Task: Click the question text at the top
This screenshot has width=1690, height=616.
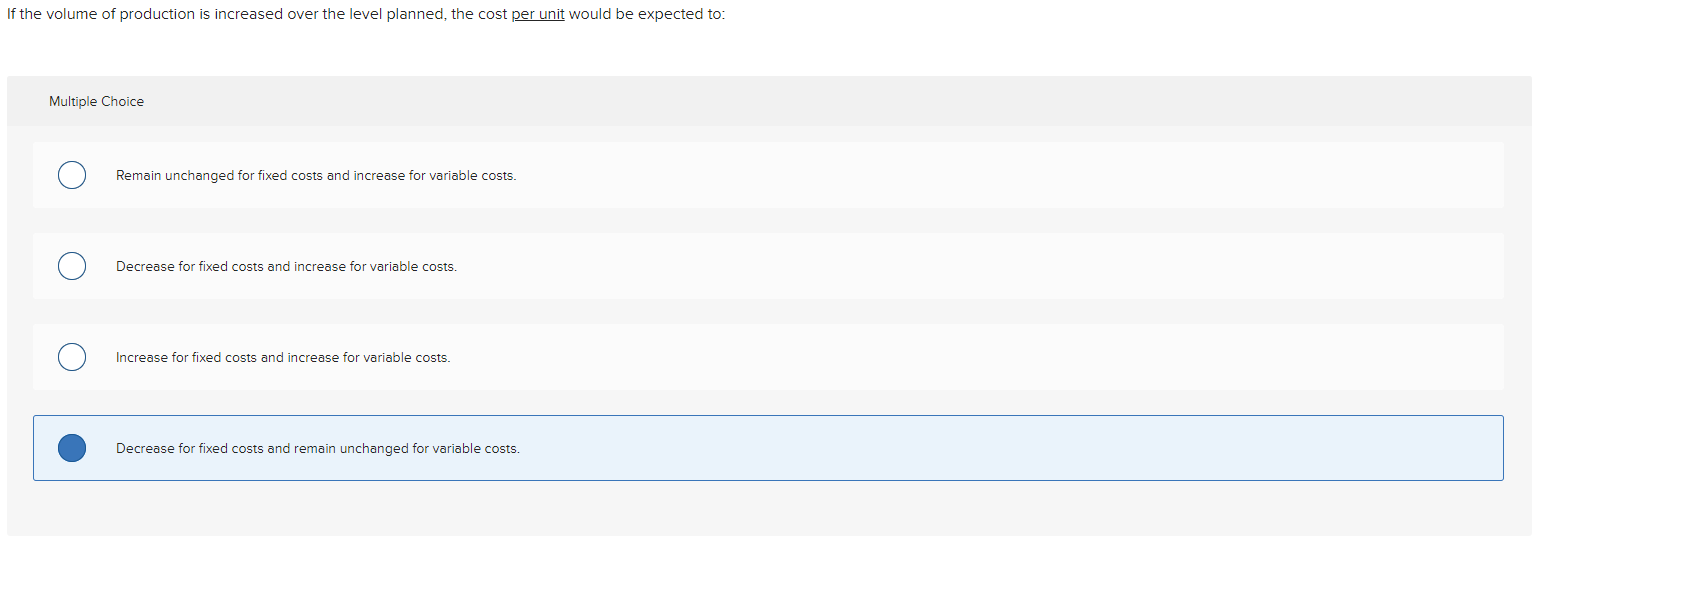Action: (365, 14)
